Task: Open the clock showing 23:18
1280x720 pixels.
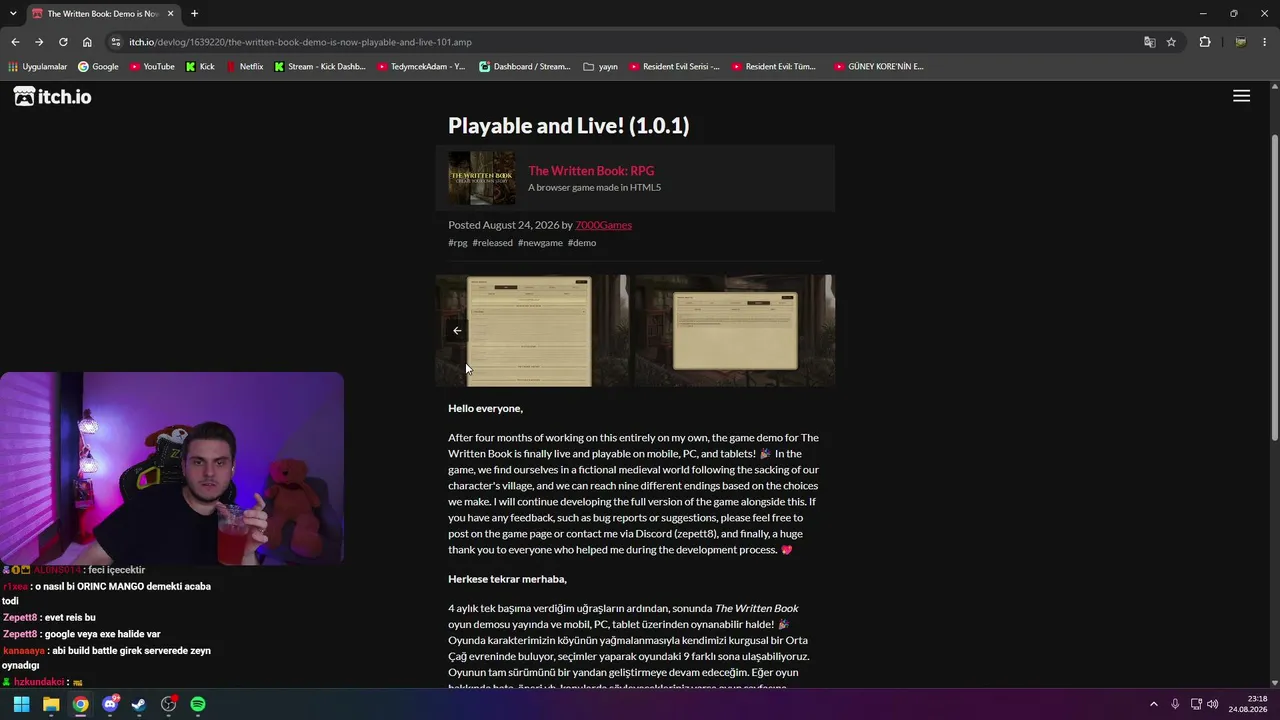Action: coord(1249,704)
